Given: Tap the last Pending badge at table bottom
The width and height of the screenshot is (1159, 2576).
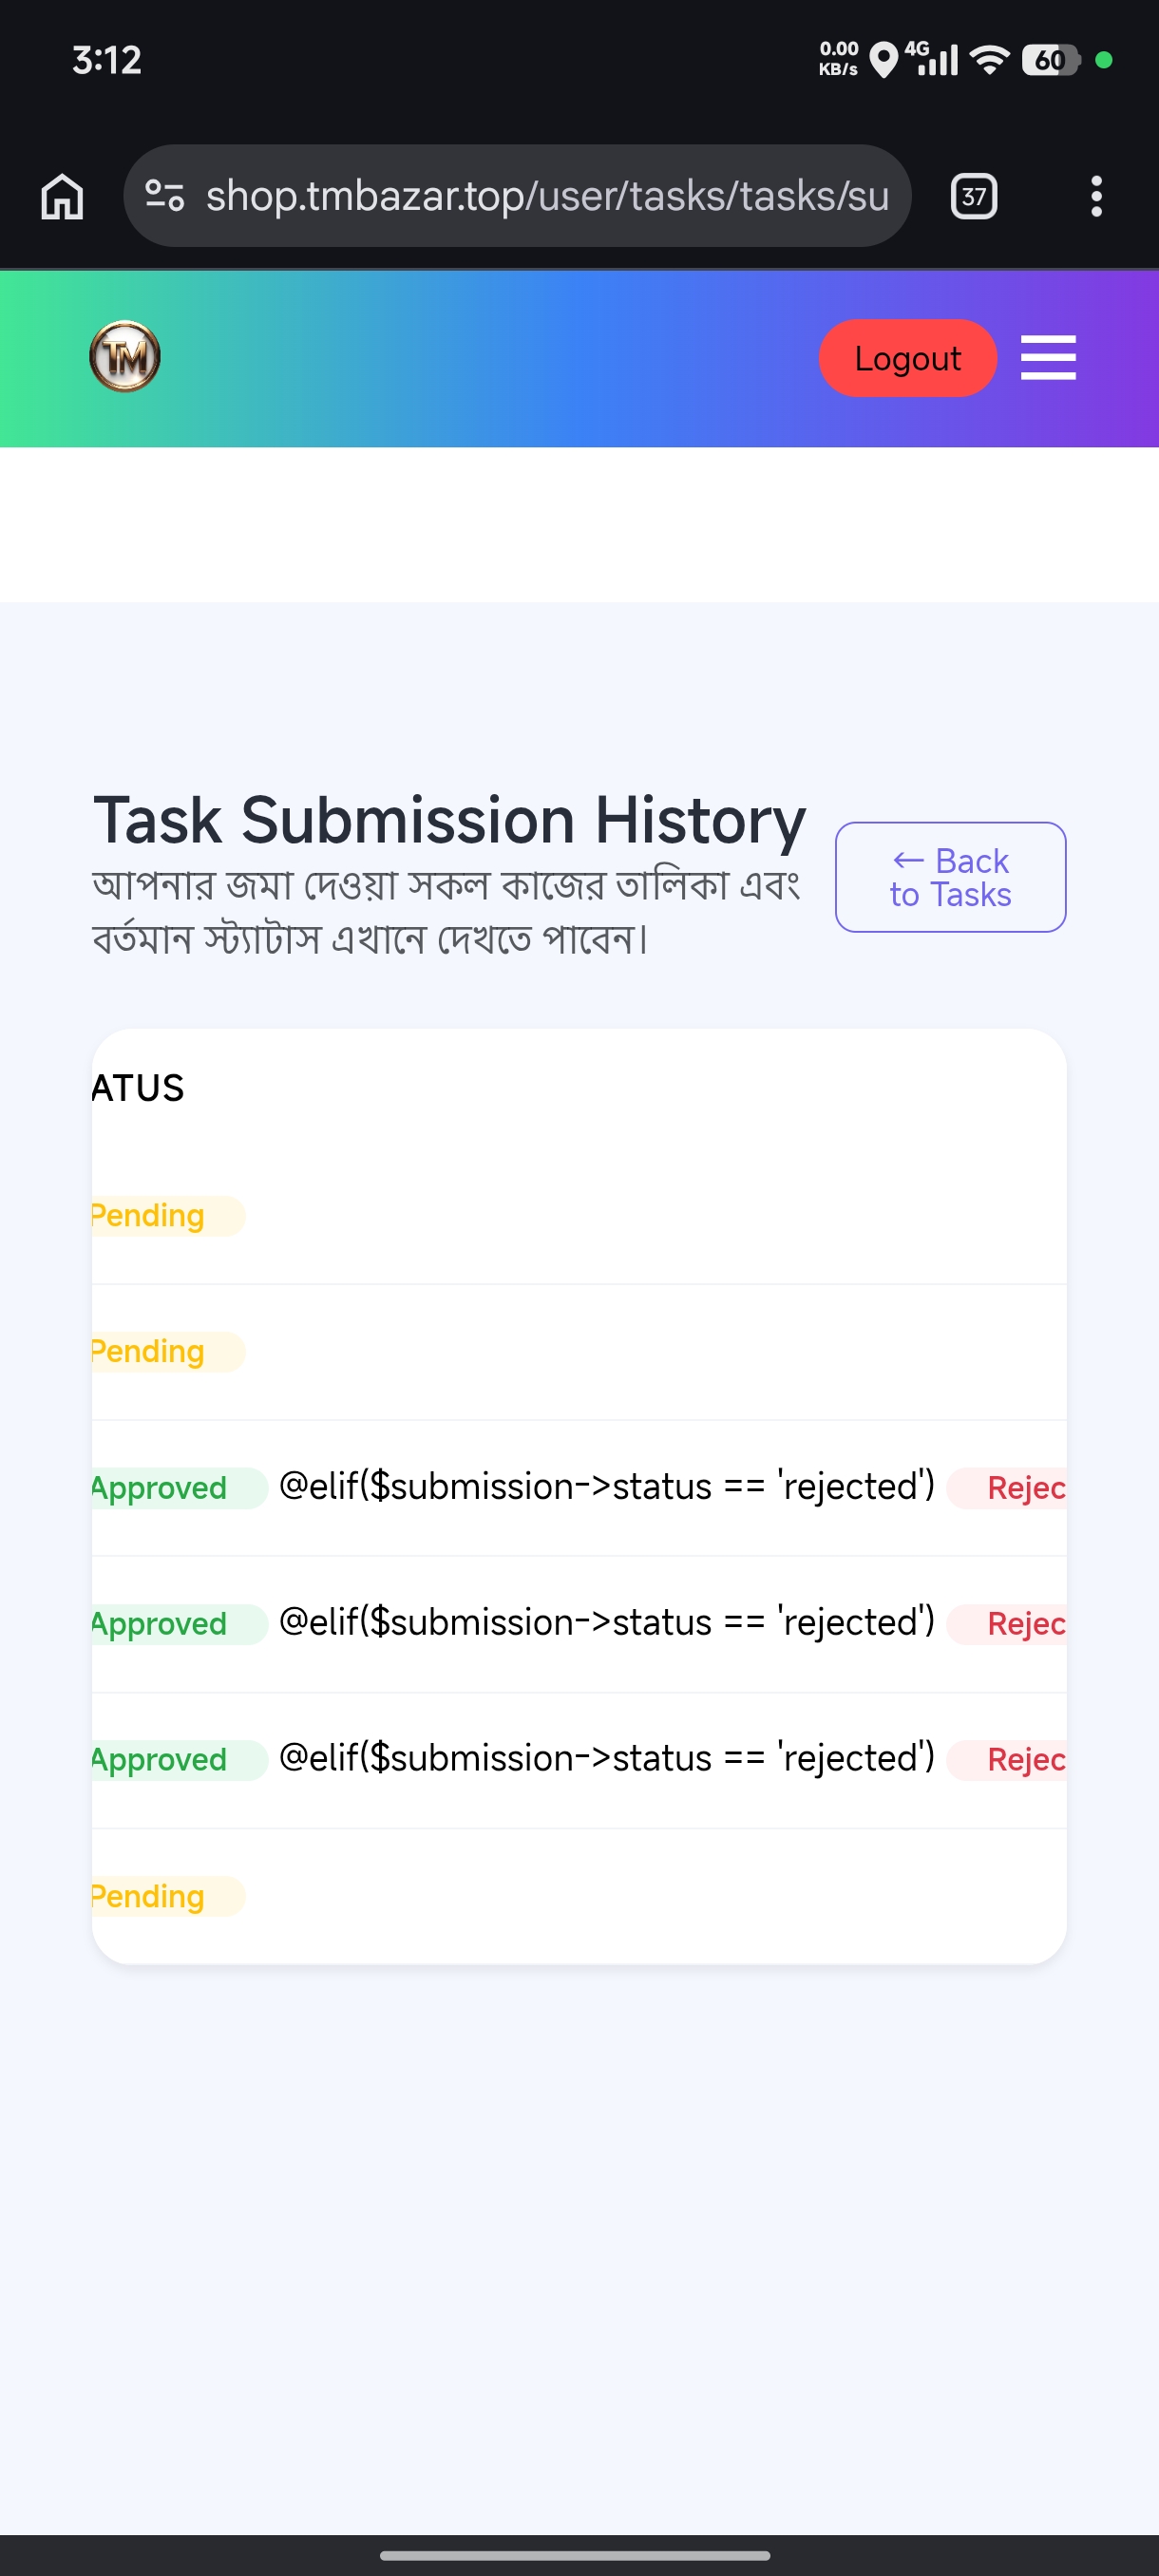Looking at the screenshot, I should tap(167, 1896).
